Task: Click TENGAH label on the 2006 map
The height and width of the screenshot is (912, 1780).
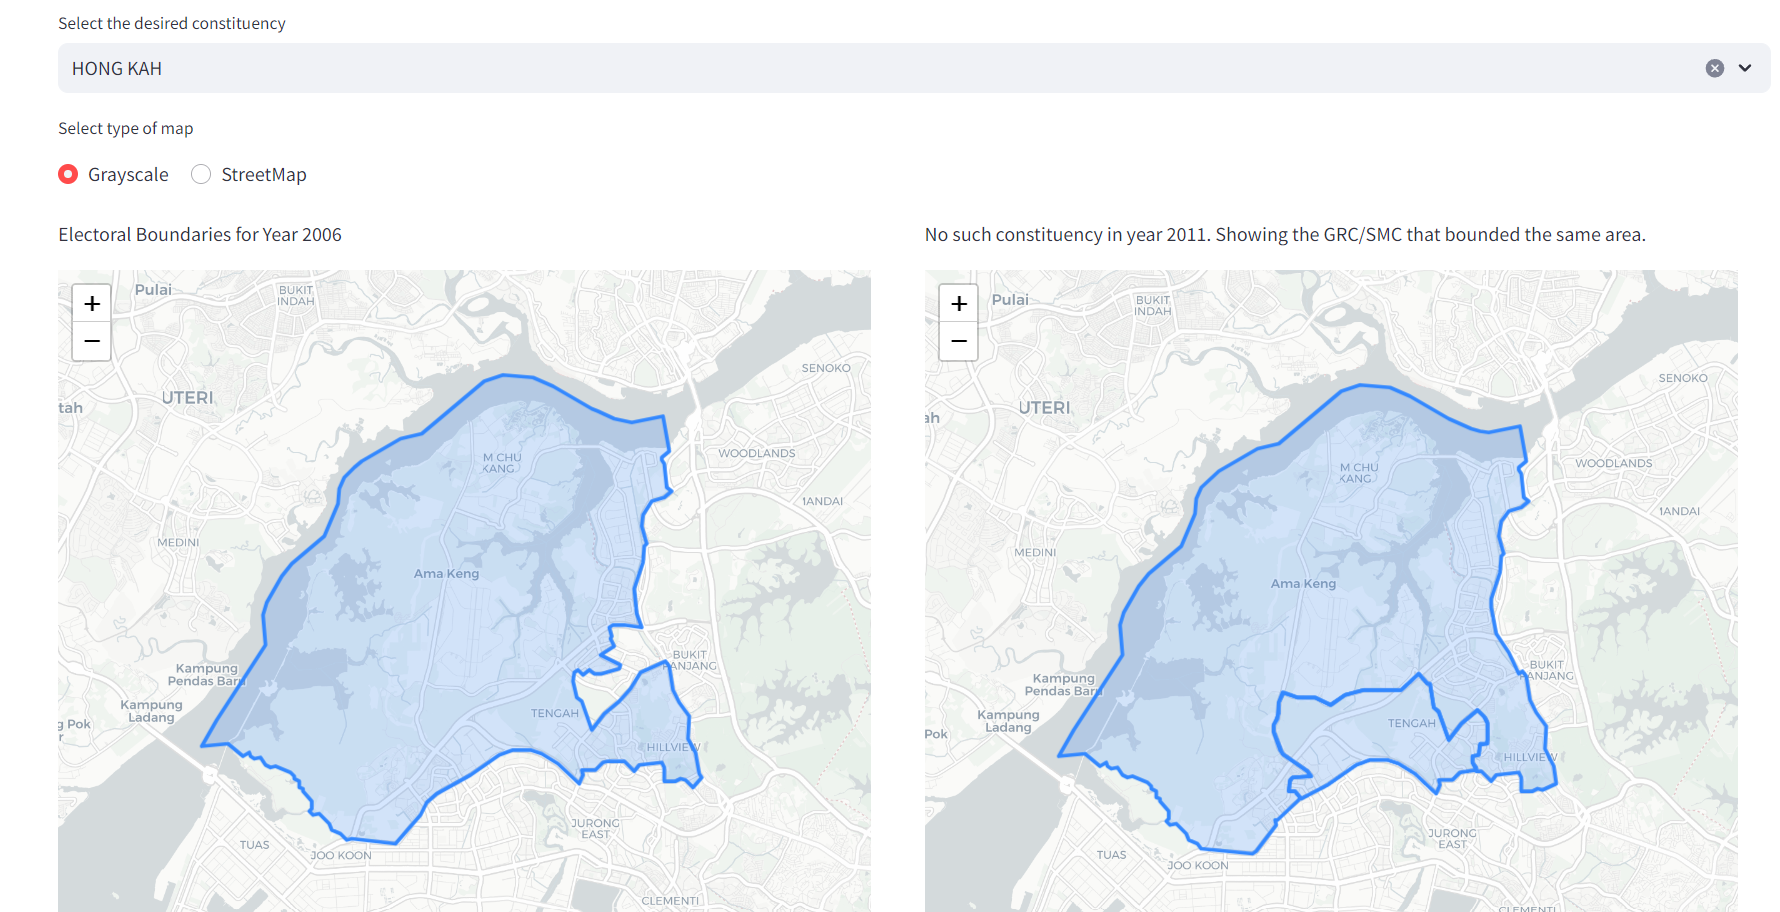Action: [555, 713]
